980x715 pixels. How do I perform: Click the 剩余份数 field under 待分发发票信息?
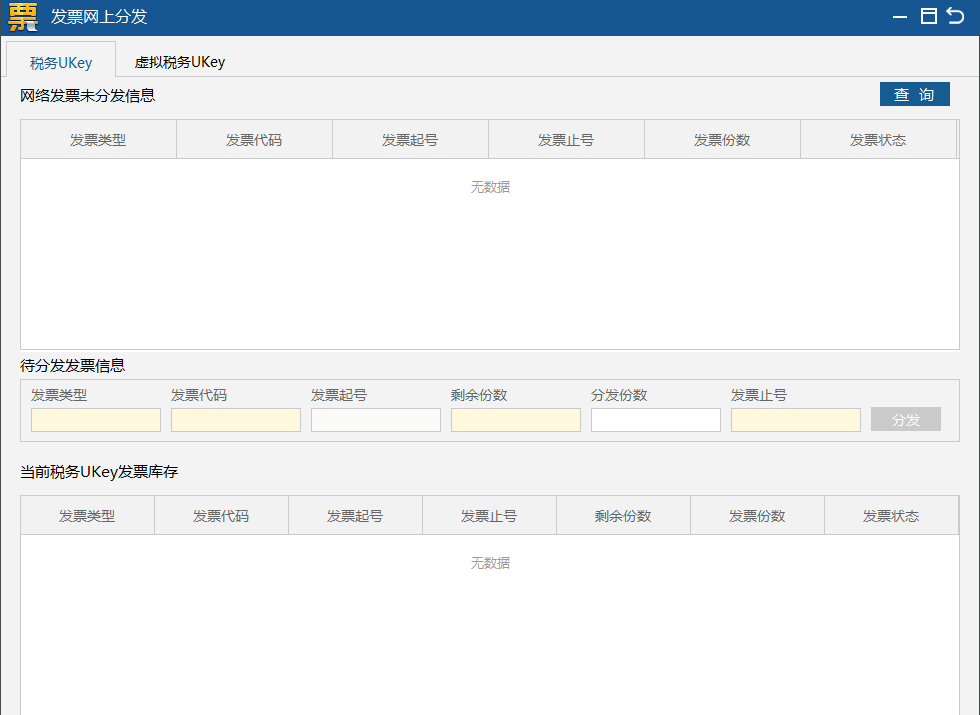coord(516,420)
